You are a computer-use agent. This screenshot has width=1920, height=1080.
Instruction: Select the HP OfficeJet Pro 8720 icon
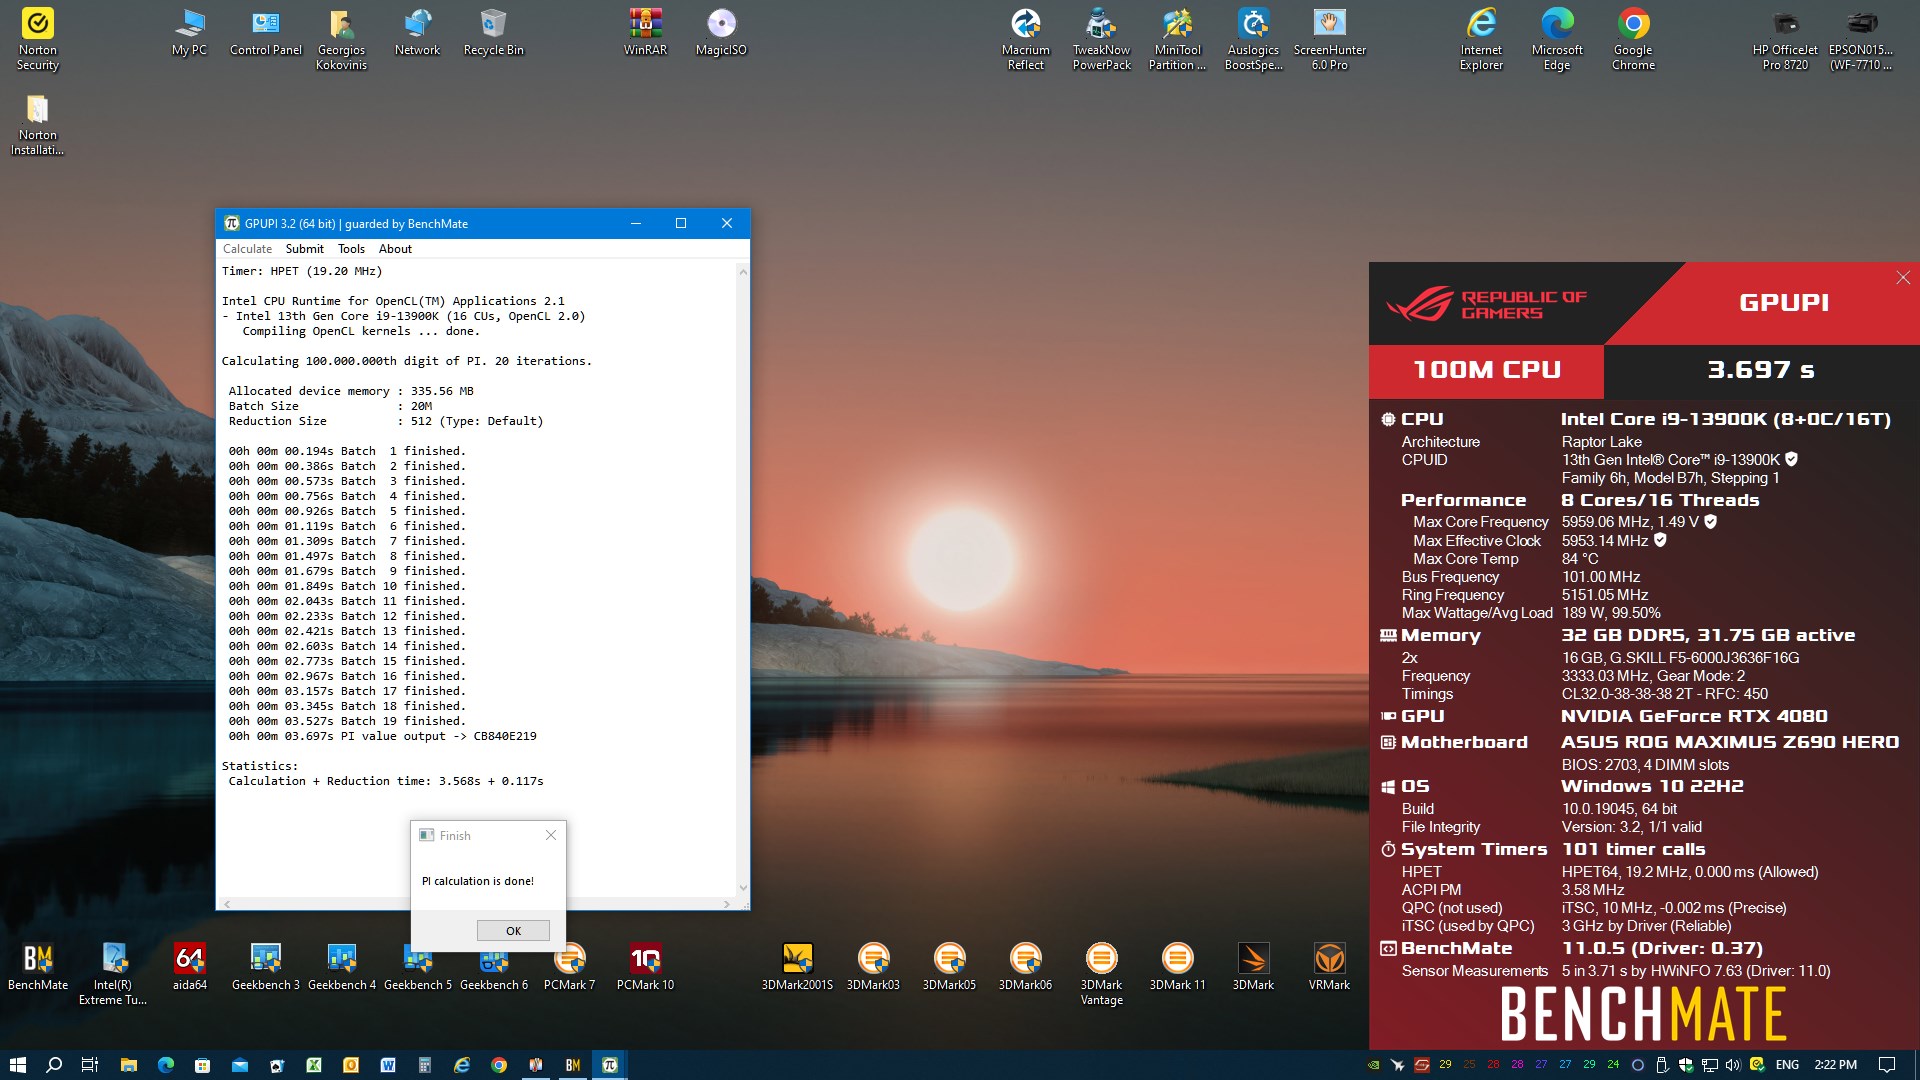point(1785,40)
